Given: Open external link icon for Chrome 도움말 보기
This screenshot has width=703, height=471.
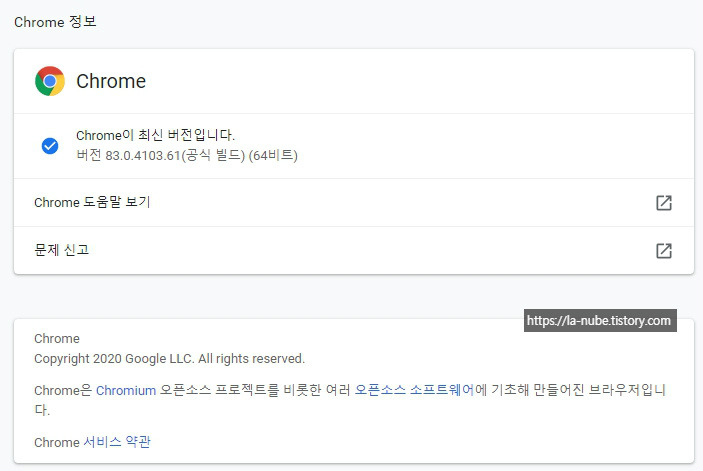Looking at the screenshot, I should coord(664,203).
